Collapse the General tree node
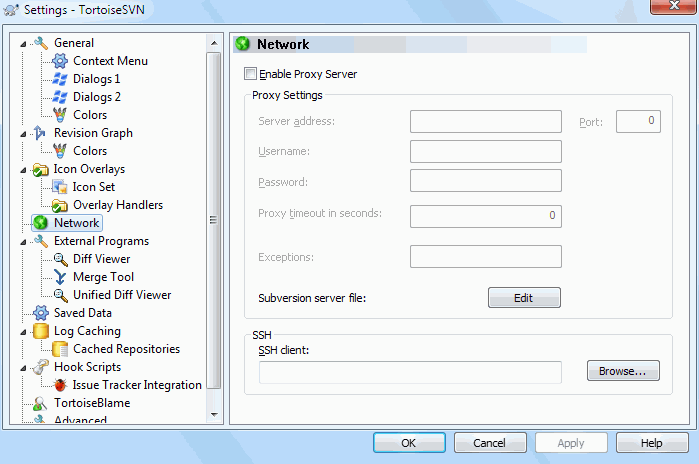 (23, 44)
